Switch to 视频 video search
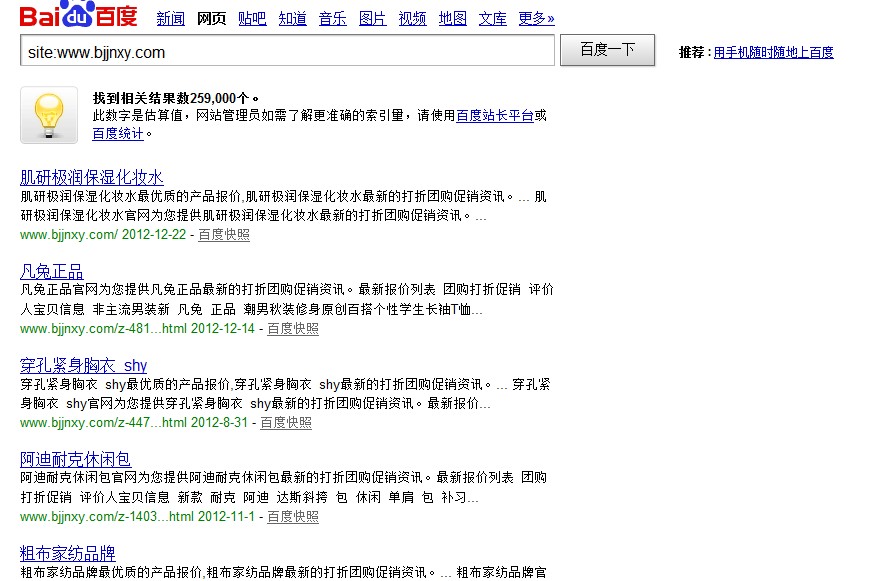 pos(412,18)
